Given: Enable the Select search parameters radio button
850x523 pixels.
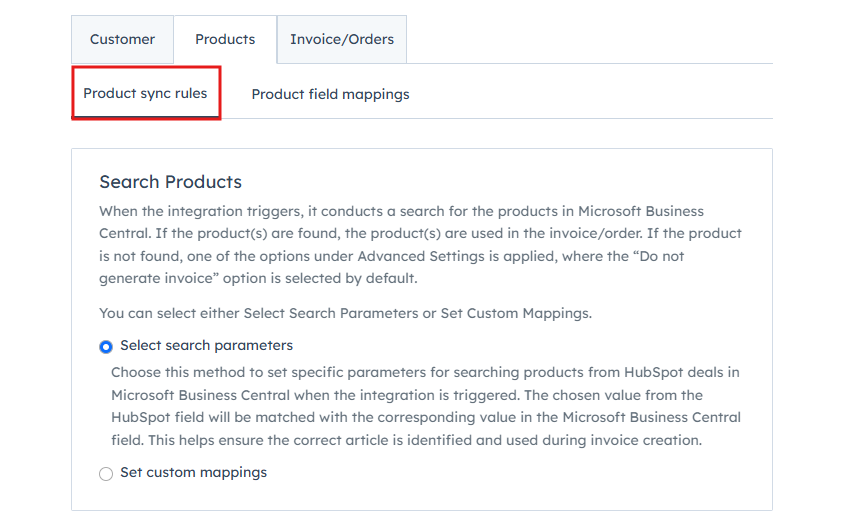Looking at the screenshot, I should [x=106, y=347].
